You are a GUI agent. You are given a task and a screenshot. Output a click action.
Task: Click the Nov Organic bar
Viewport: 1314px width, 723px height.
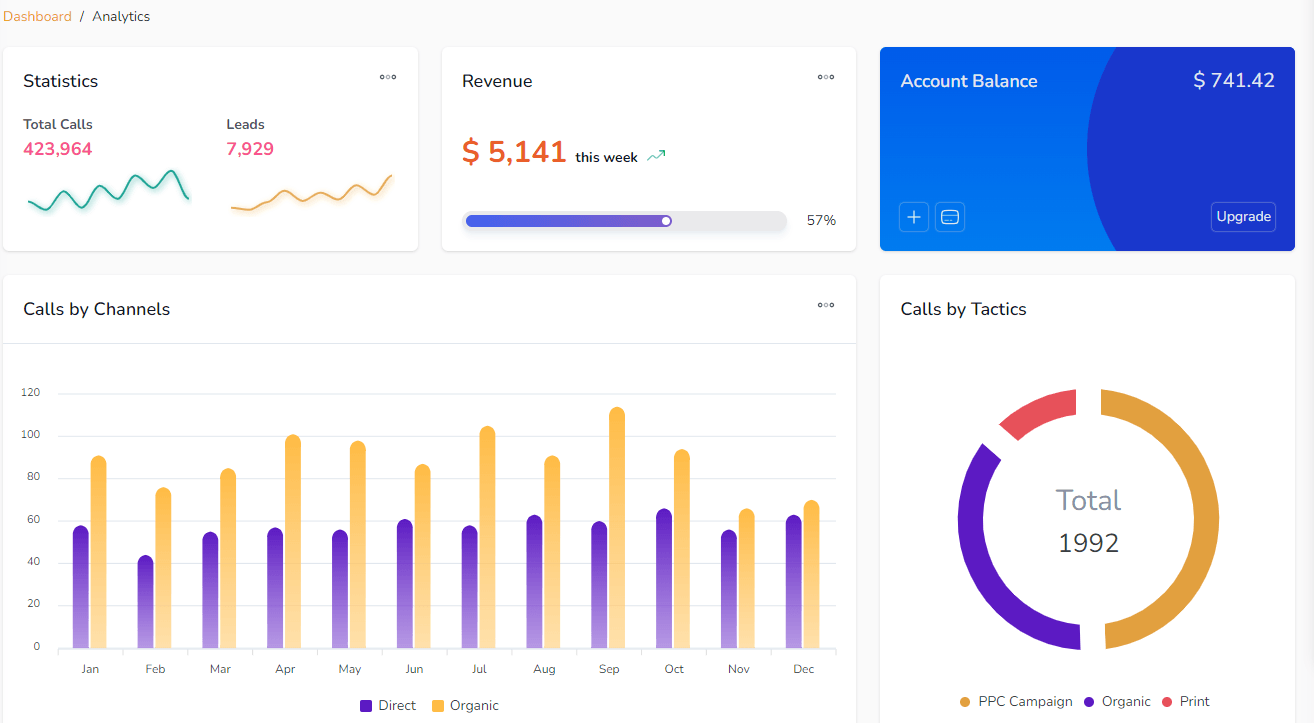pyautogui.click(x=746, y=578)
